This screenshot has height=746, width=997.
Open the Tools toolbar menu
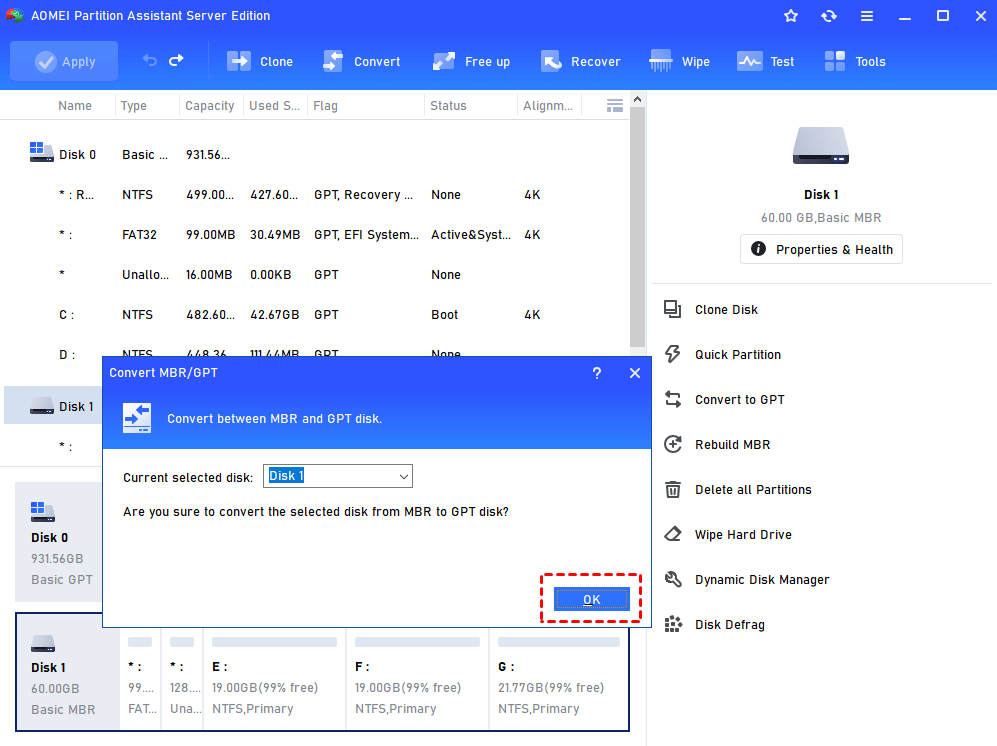855,62
